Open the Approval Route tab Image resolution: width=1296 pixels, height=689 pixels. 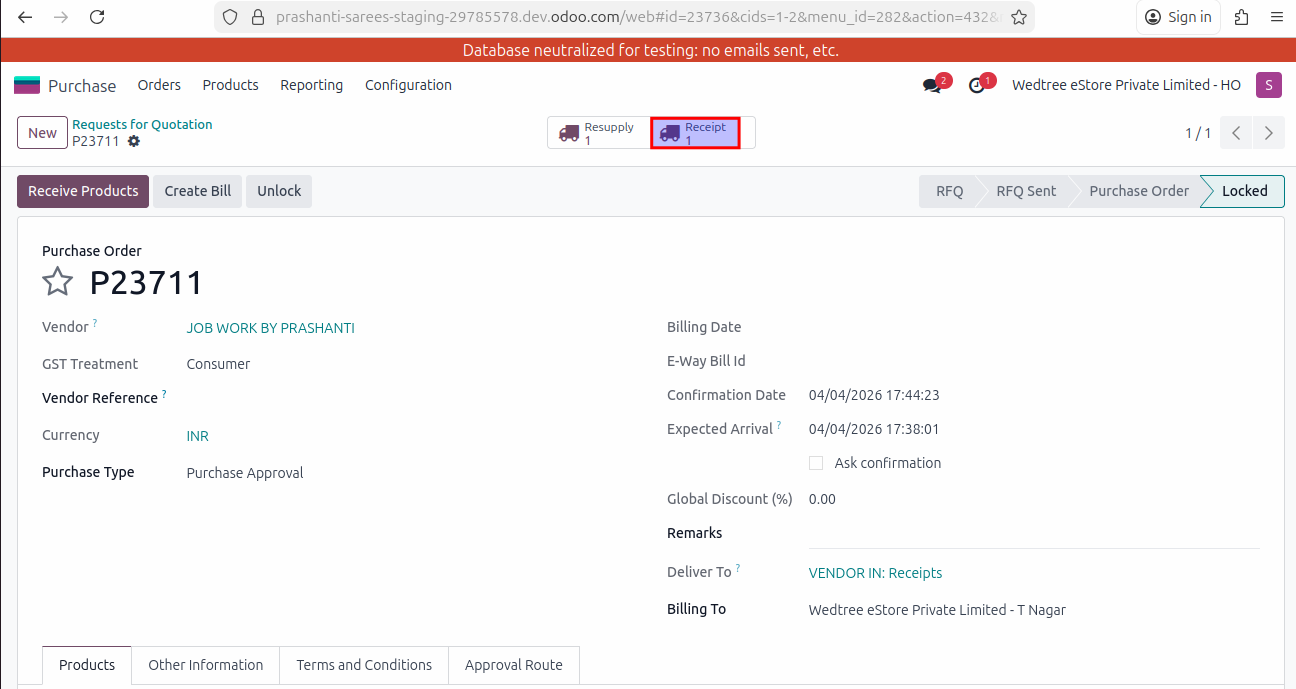coord(514,665)
